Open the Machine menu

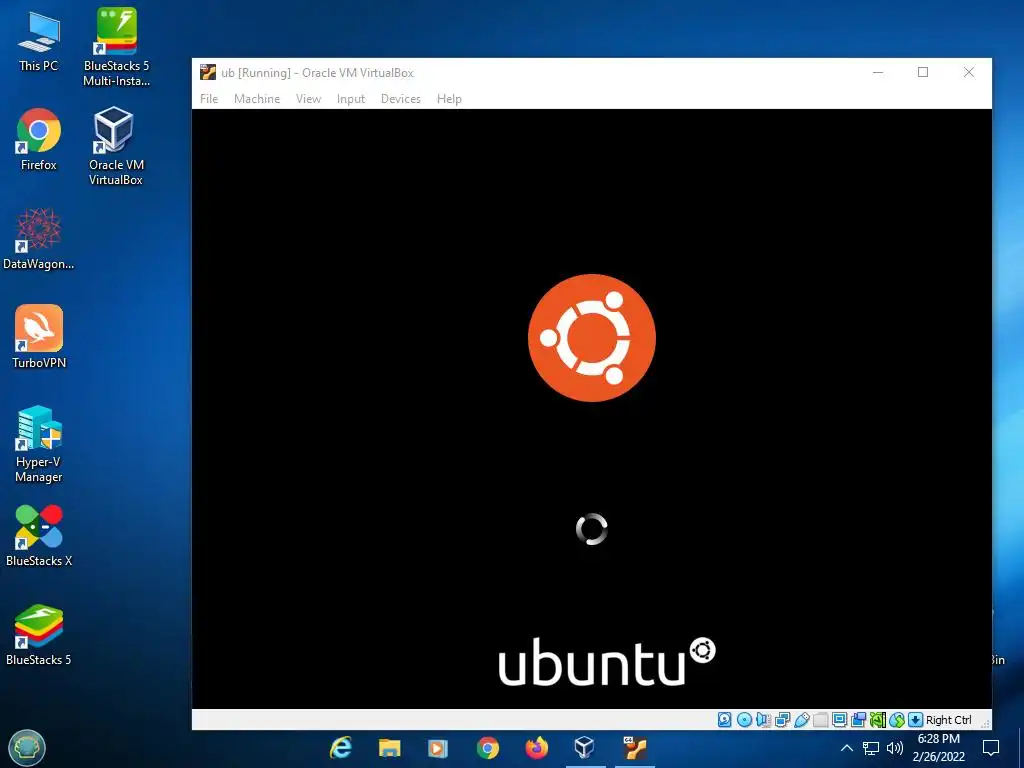pyautogui.click(x=257, y=99)
